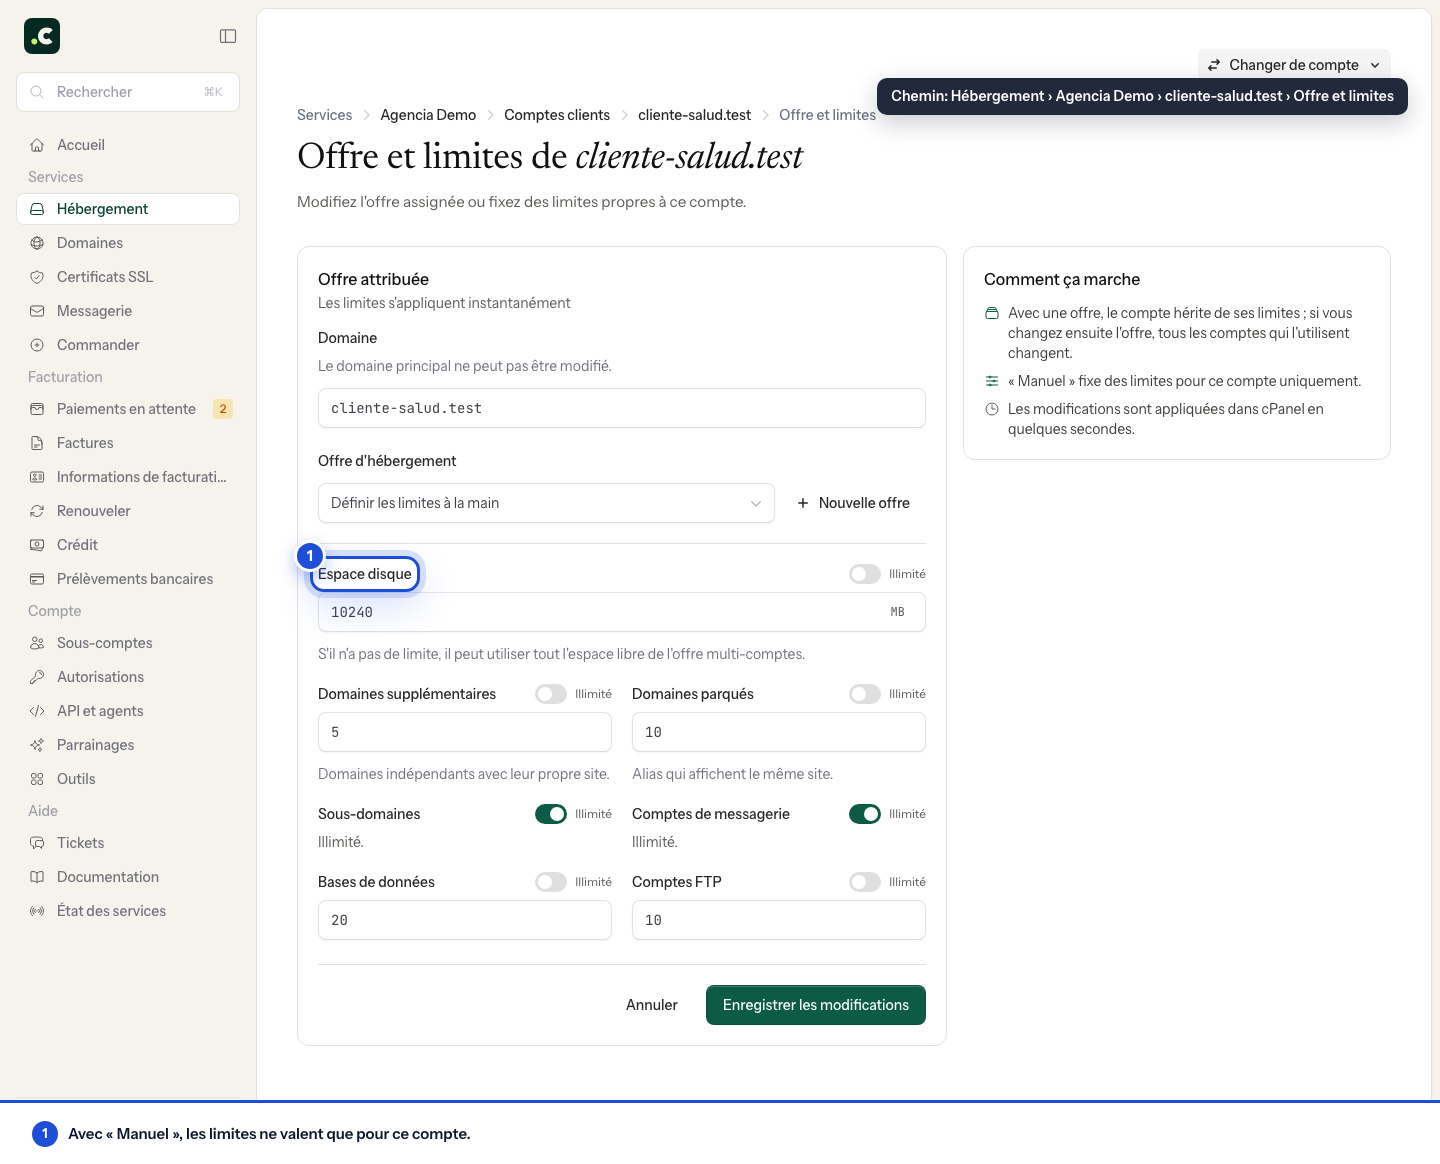The height and width of the screenshot is (1164, 1440).
Task: Click the key icon beside Autorisations
Action: (x=37, y=677)
